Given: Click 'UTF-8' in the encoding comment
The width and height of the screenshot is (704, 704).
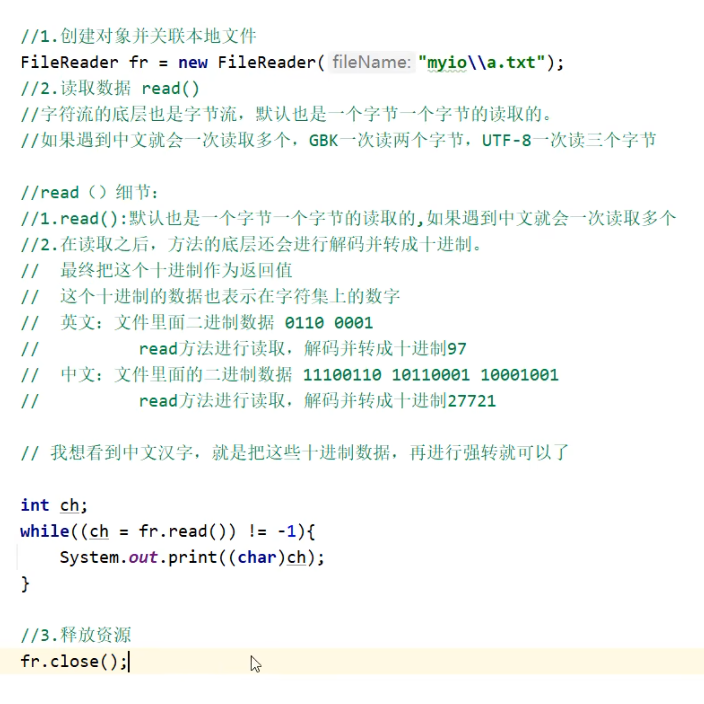Looking at the screenshot, I should 506,141.
